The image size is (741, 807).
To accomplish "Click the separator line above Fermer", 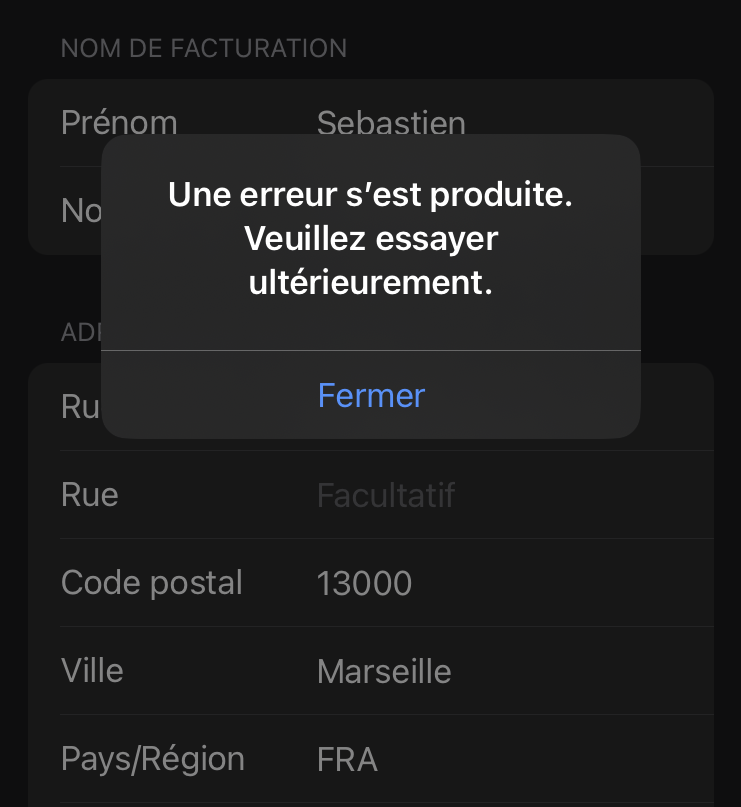I will tap(371, 351).
